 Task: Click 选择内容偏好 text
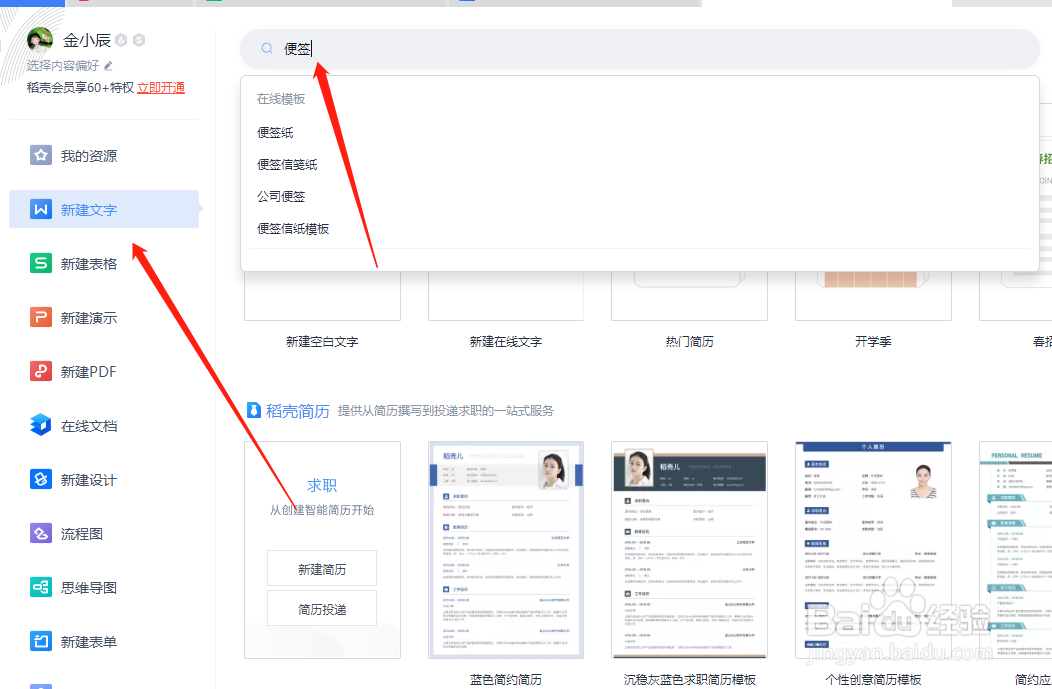63,66
